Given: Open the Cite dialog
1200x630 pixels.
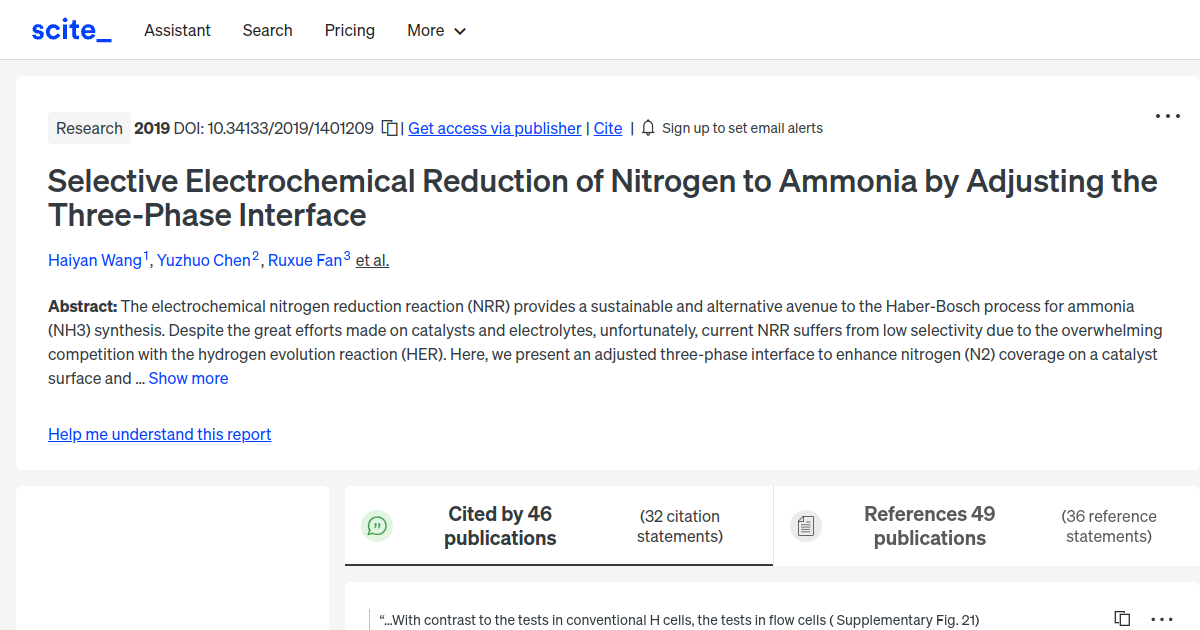Looking at the screenshot, I should [607, 128].
